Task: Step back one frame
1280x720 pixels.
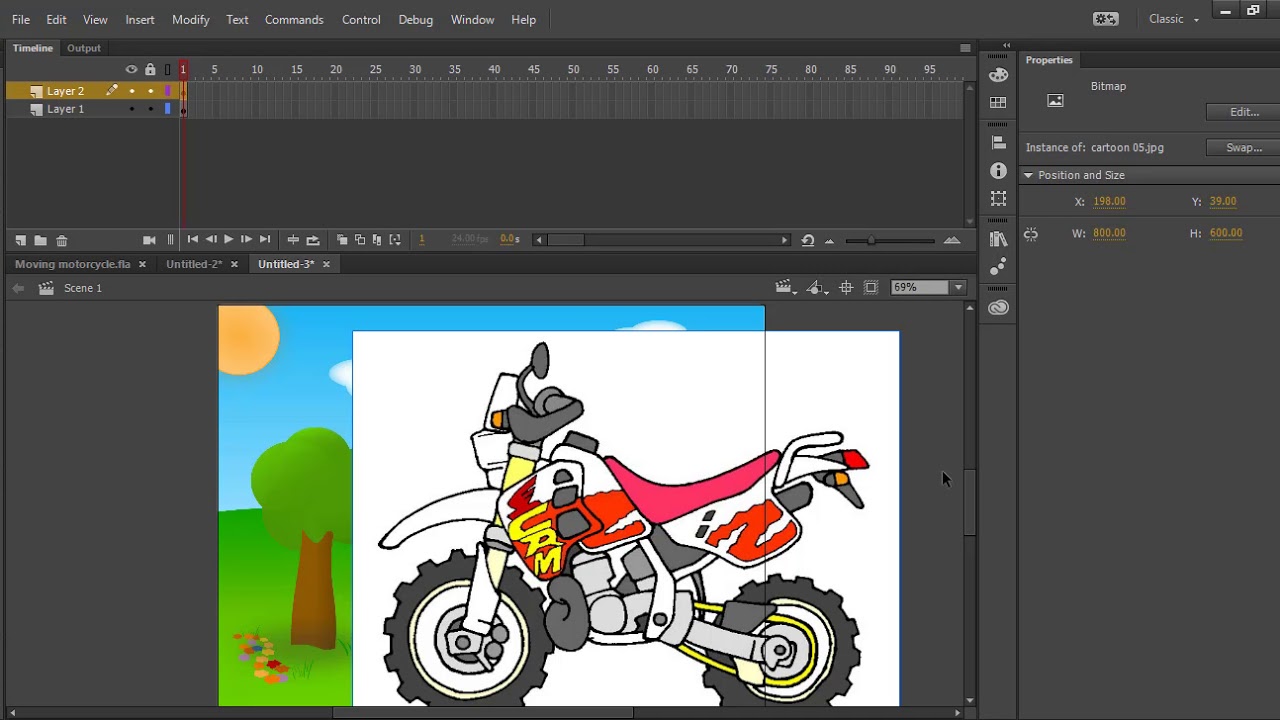Action: (210, 239)
